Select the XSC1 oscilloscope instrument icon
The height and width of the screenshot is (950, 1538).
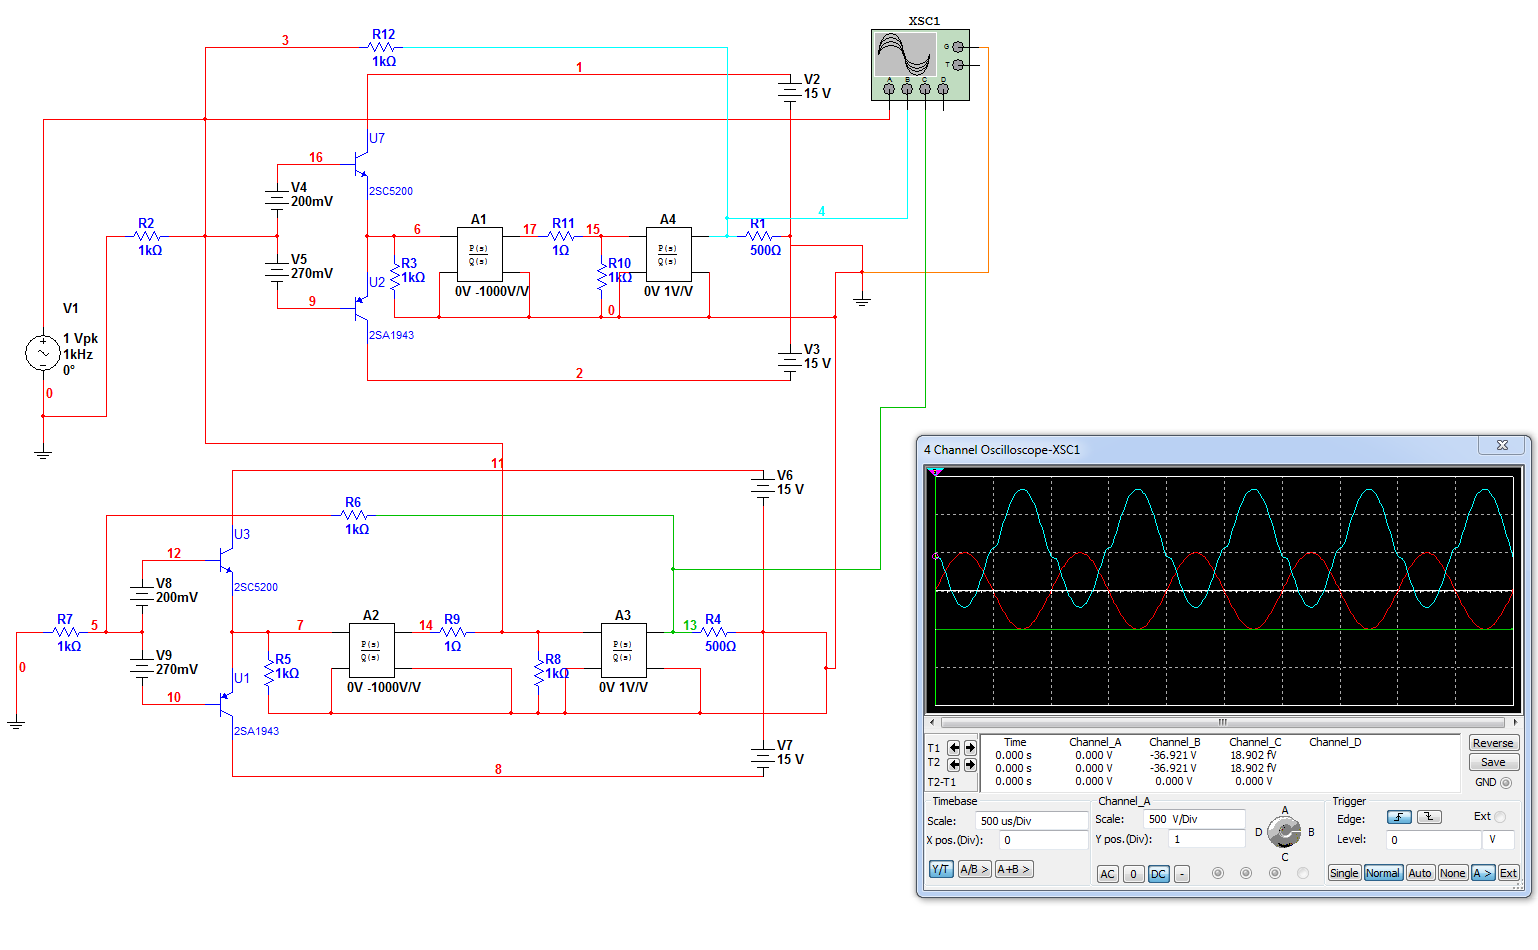(x=920, y=65)
